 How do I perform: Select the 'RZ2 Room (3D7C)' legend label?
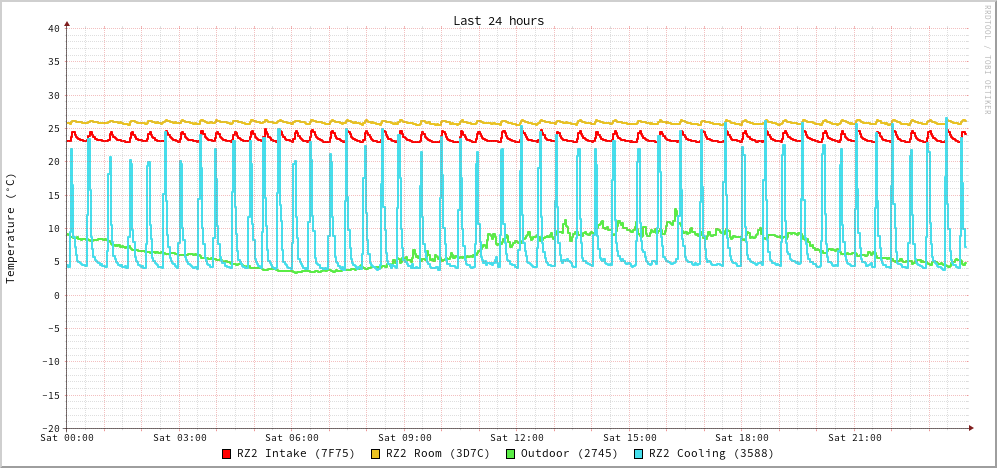[x=438, y=453]
